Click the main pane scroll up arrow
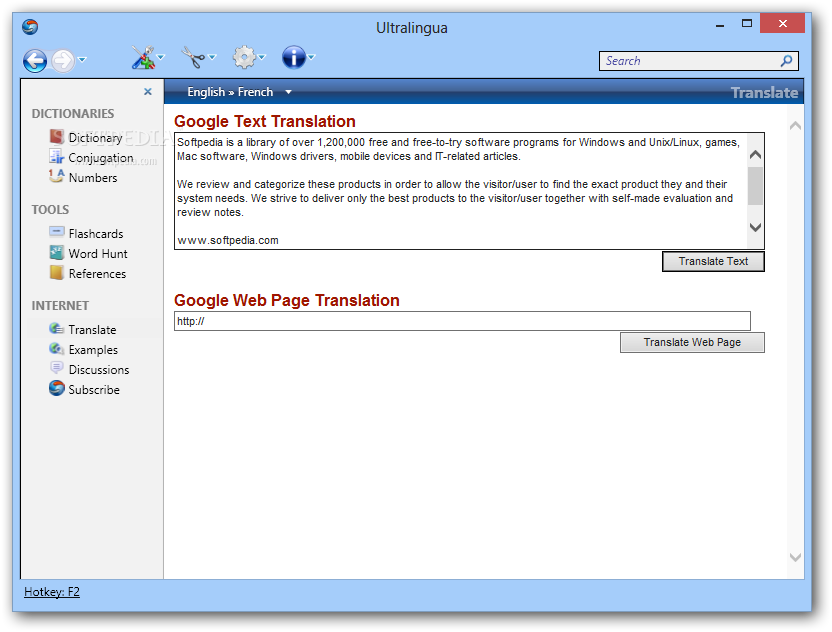Viewport: 832px width, 632px height. (795, 126)
